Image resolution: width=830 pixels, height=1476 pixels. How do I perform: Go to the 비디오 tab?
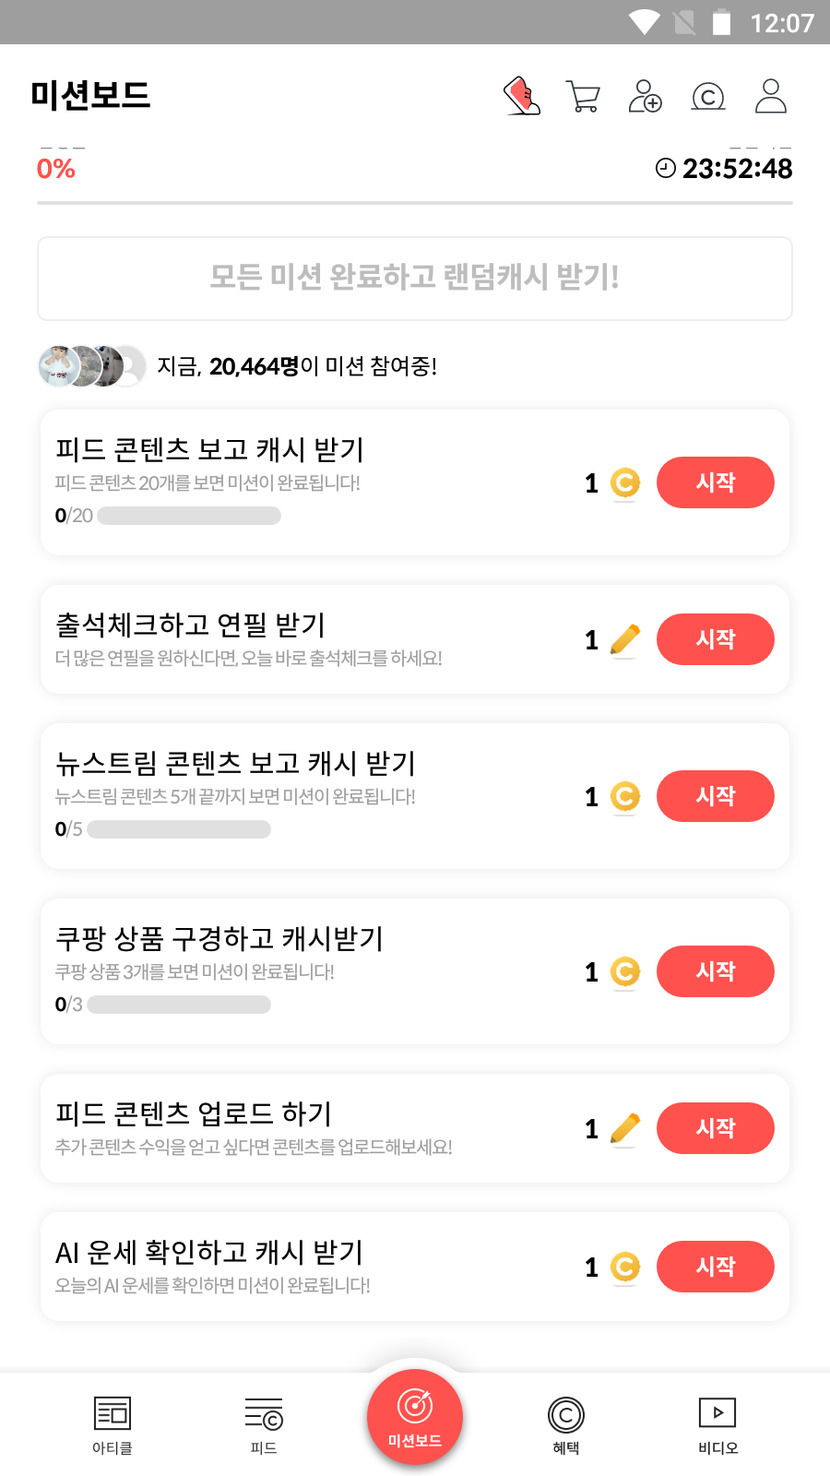pos(717,1424)
